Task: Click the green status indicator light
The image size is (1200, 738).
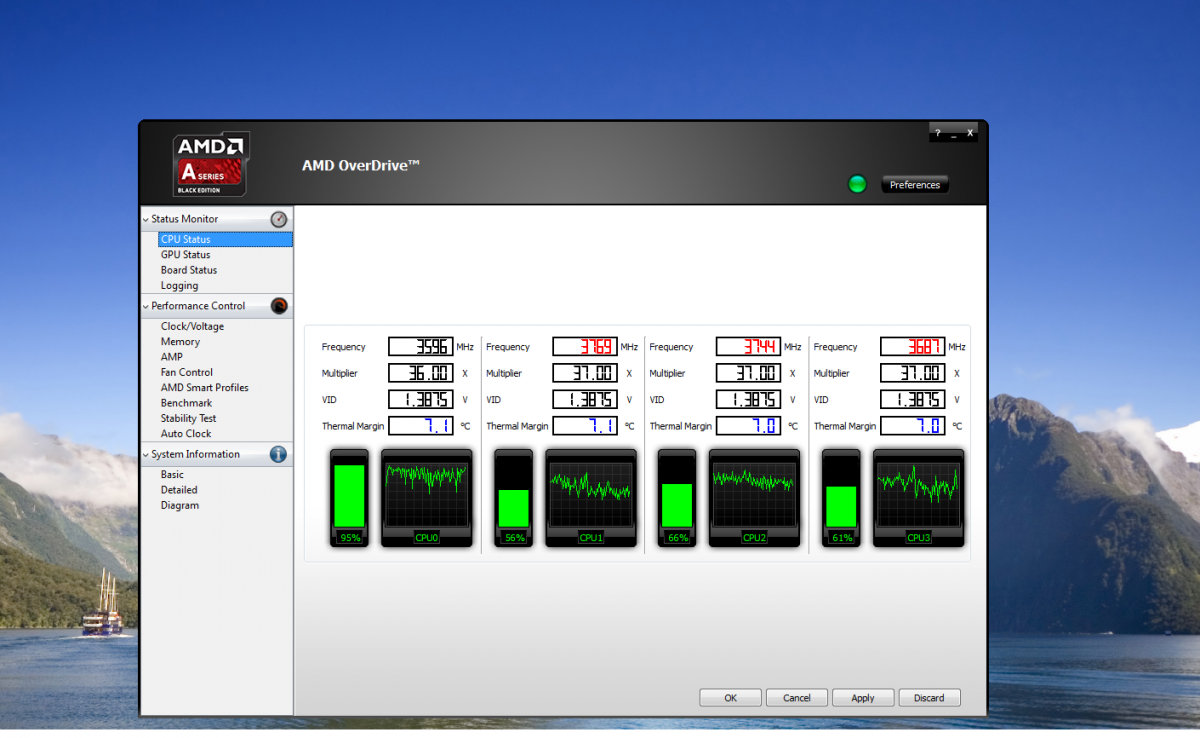Action: (x=857, y=184)
